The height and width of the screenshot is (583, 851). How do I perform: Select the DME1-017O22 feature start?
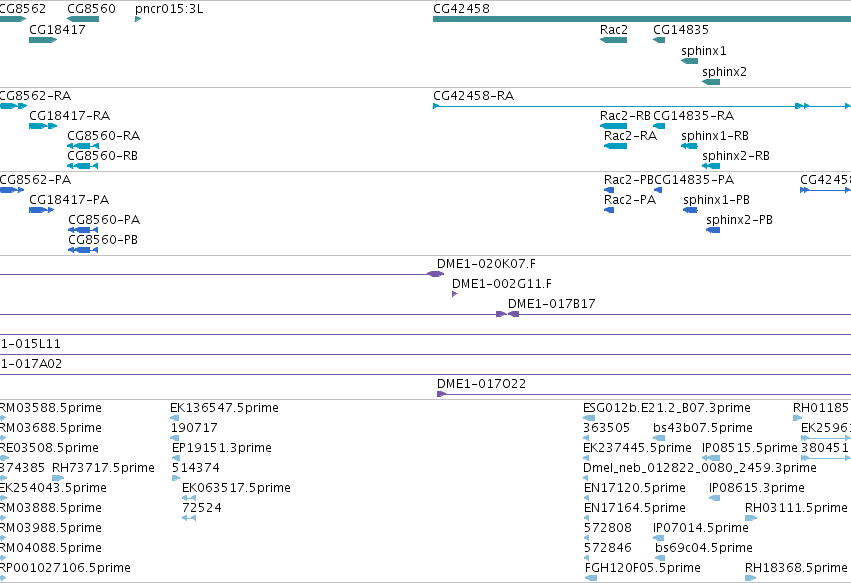[441, 394]
